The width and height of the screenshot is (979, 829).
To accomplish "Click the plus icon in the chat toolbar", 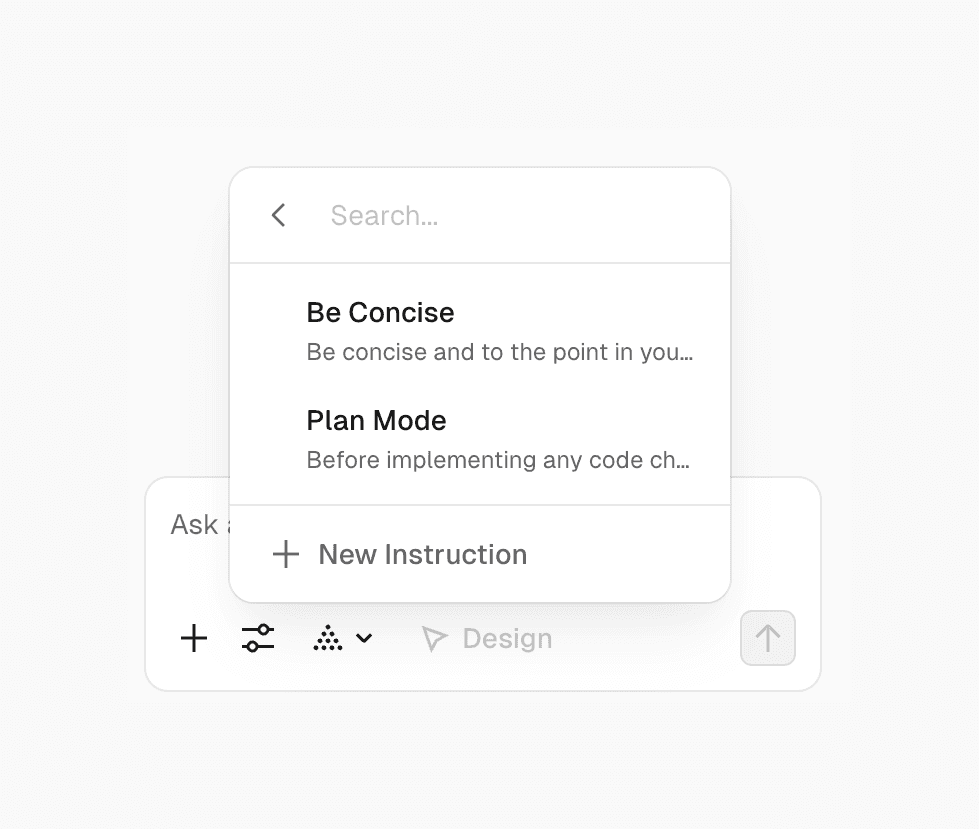I will click(x=193, y=638).
